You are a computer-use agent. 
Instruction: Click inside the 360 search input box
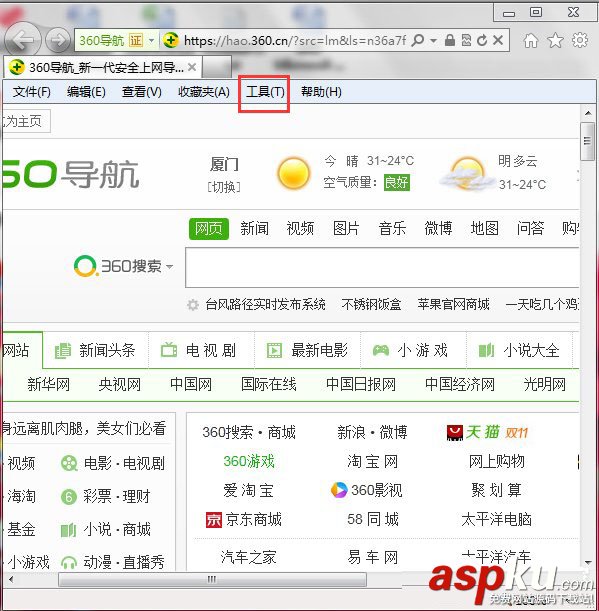(382, 268)
